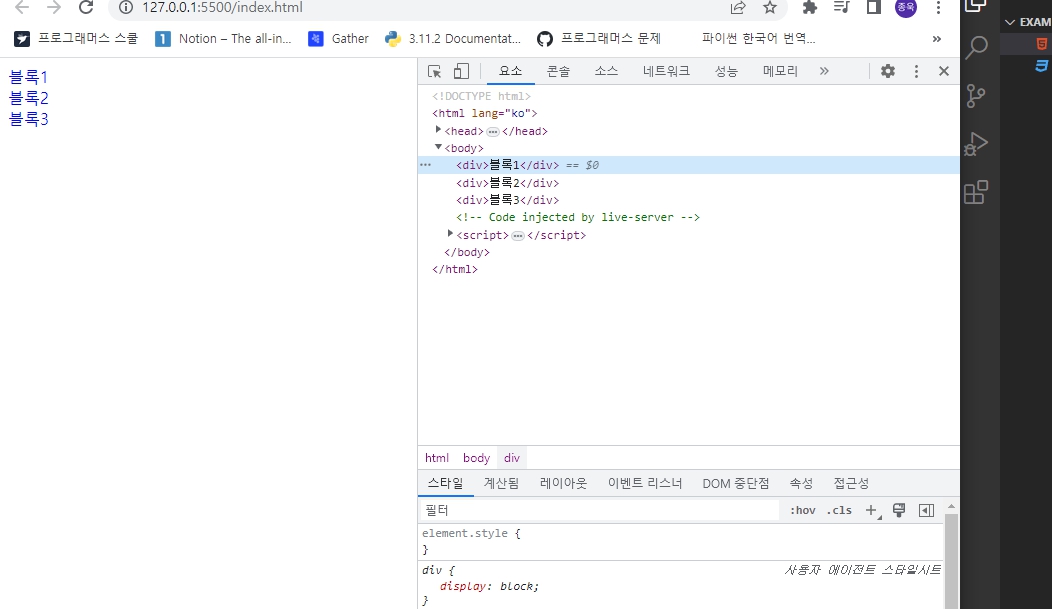This screenshot has width=1052, height=609.
Task: Select div in DOM breadcrumb
Action: point(512,458)
